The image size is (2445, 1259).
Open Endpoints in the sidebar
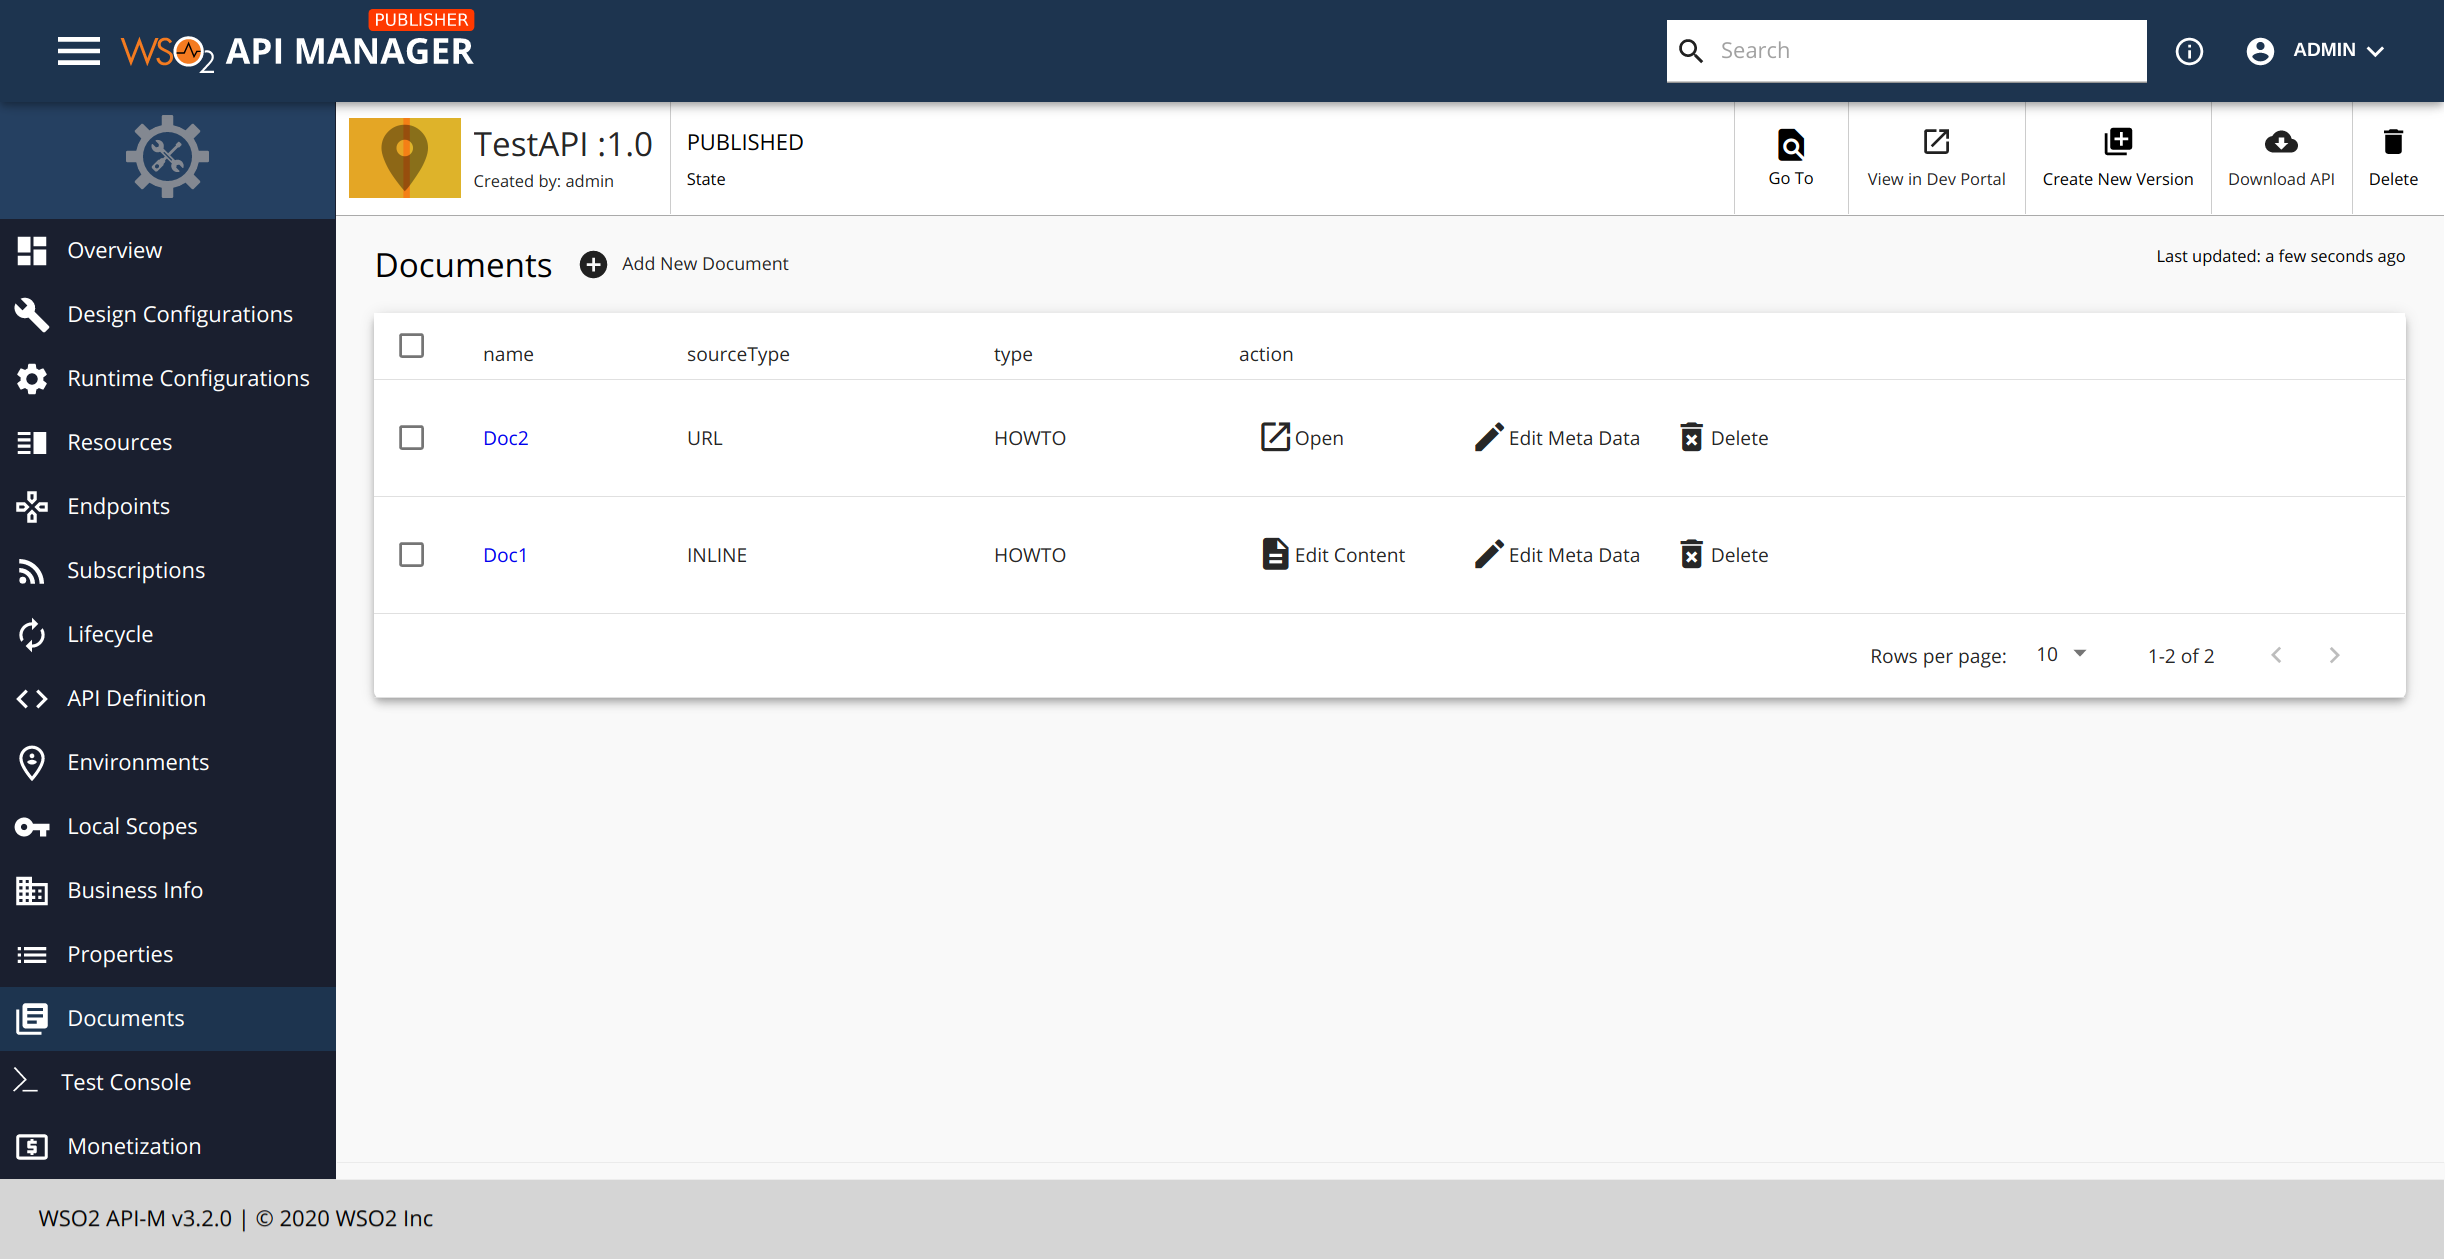168,506
